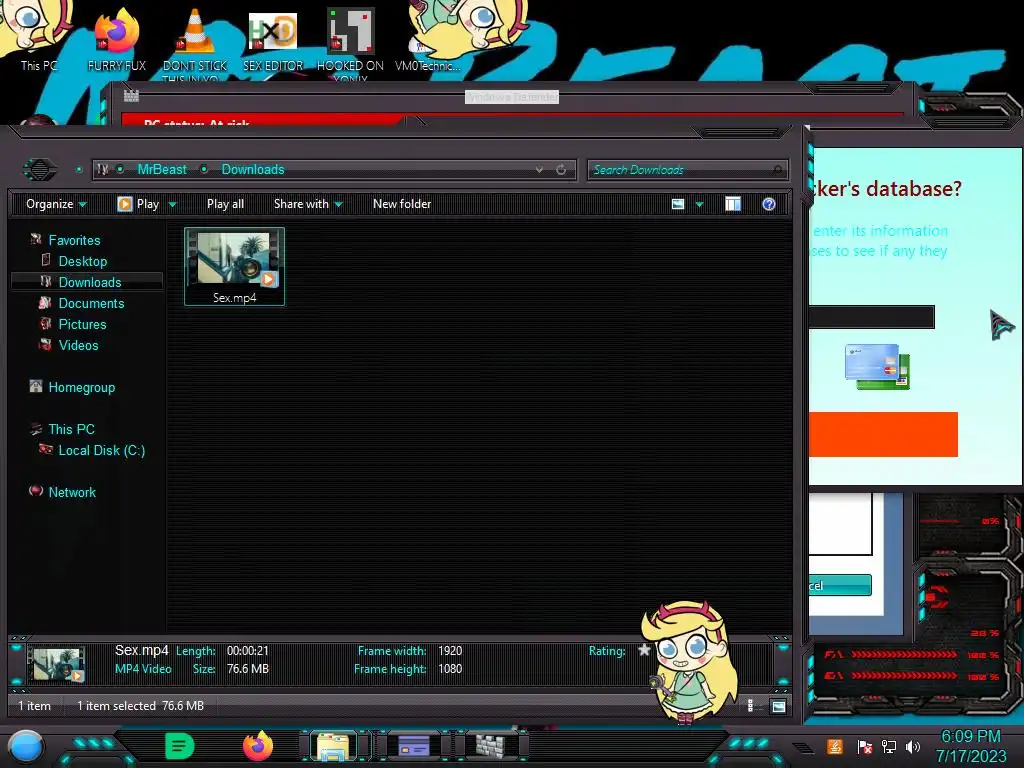This screenshot has height=768, width=1024.
Task: Expand the address bar history dropdown
Action: tap(539, 170)
